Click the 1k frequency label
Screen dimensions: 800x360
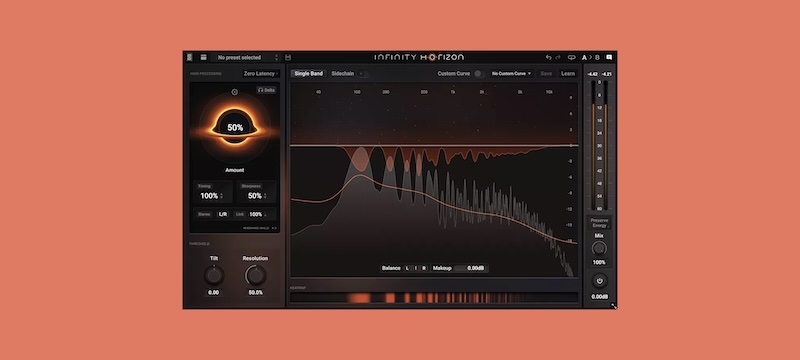click(453, 92)
